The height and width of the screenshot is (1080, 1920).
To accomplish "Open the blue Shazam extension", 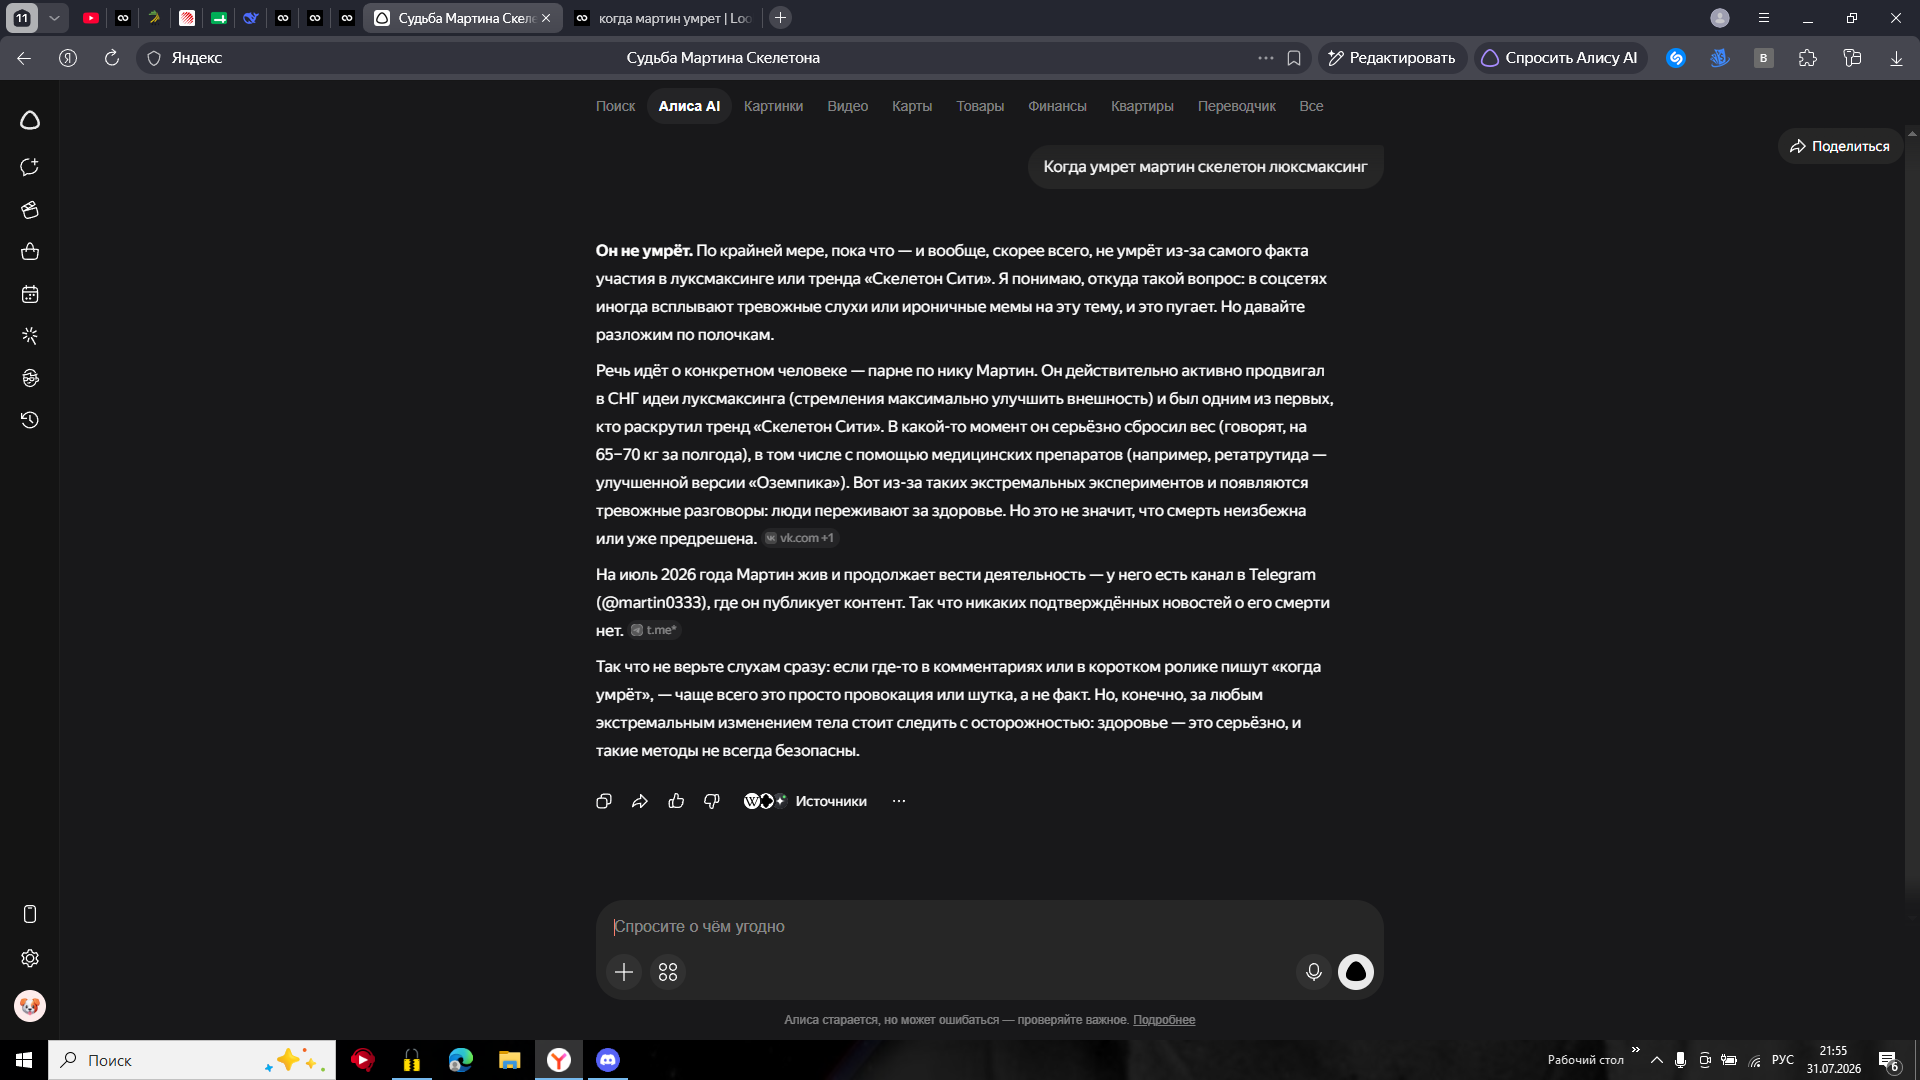I will [x=1676, y=58].
